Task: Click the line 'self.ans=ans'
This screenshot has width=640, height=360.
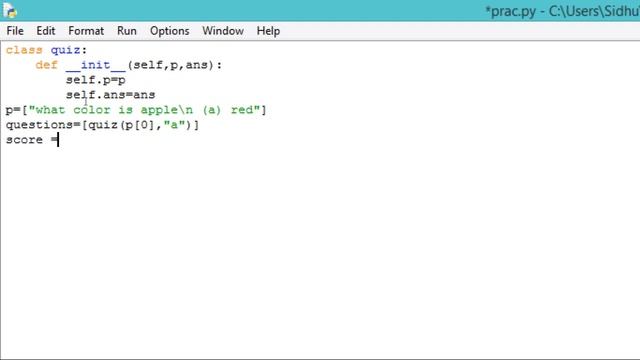Action: point(111,95)
